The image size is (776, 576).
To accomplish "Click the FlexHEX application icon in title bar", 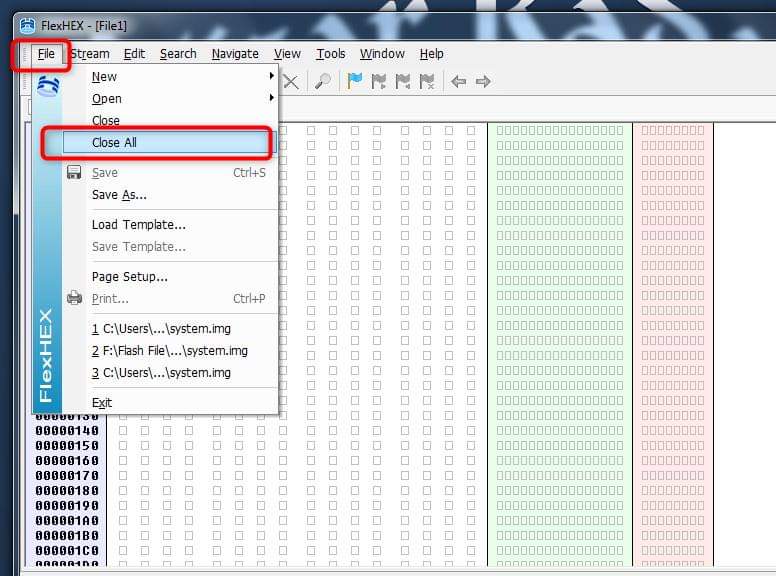I will pyautogui.click(x=28, y=25).
